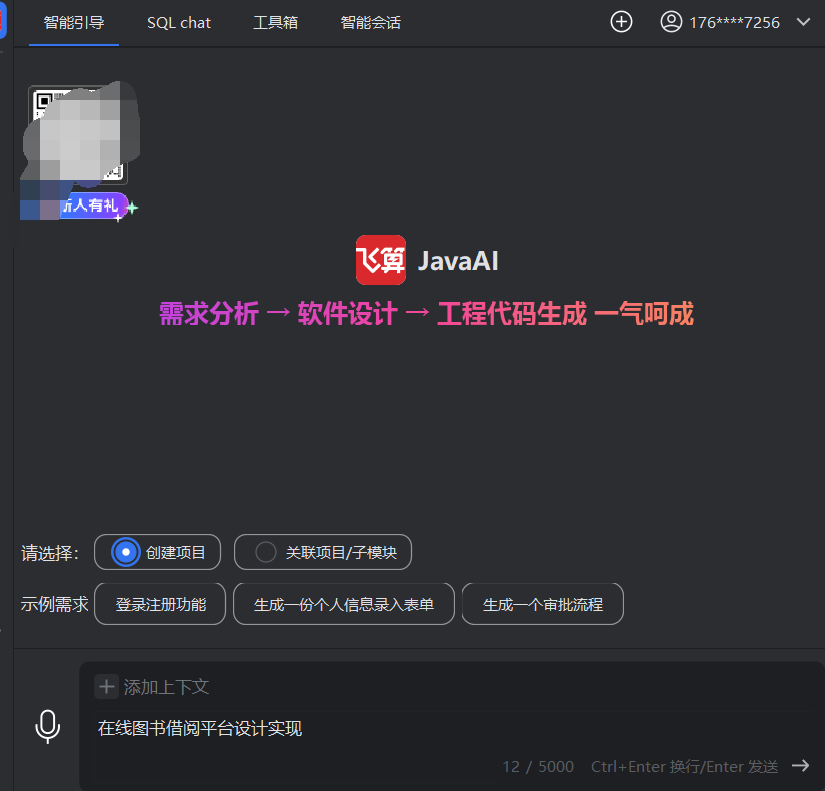
Task: Click the blurred QR code thumbnail
Action: pyautogui.click(x=78, y=135)
